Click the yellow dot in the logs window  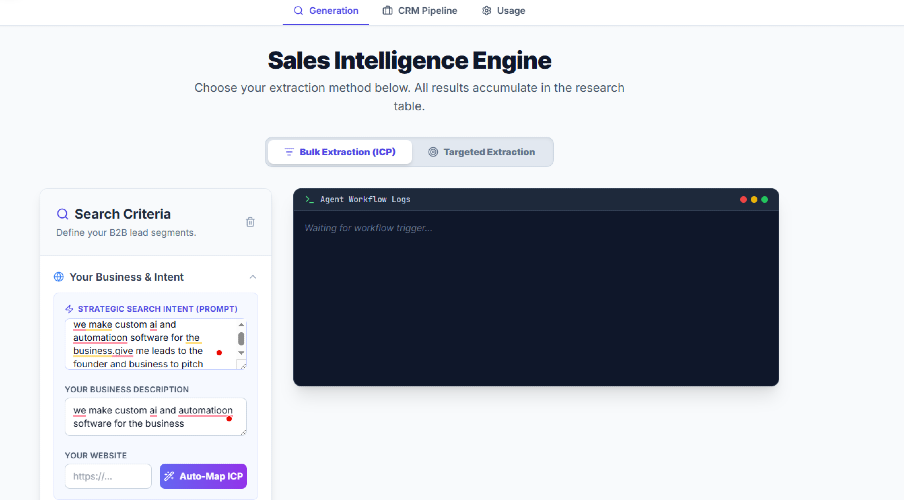(x=754, y=200)
